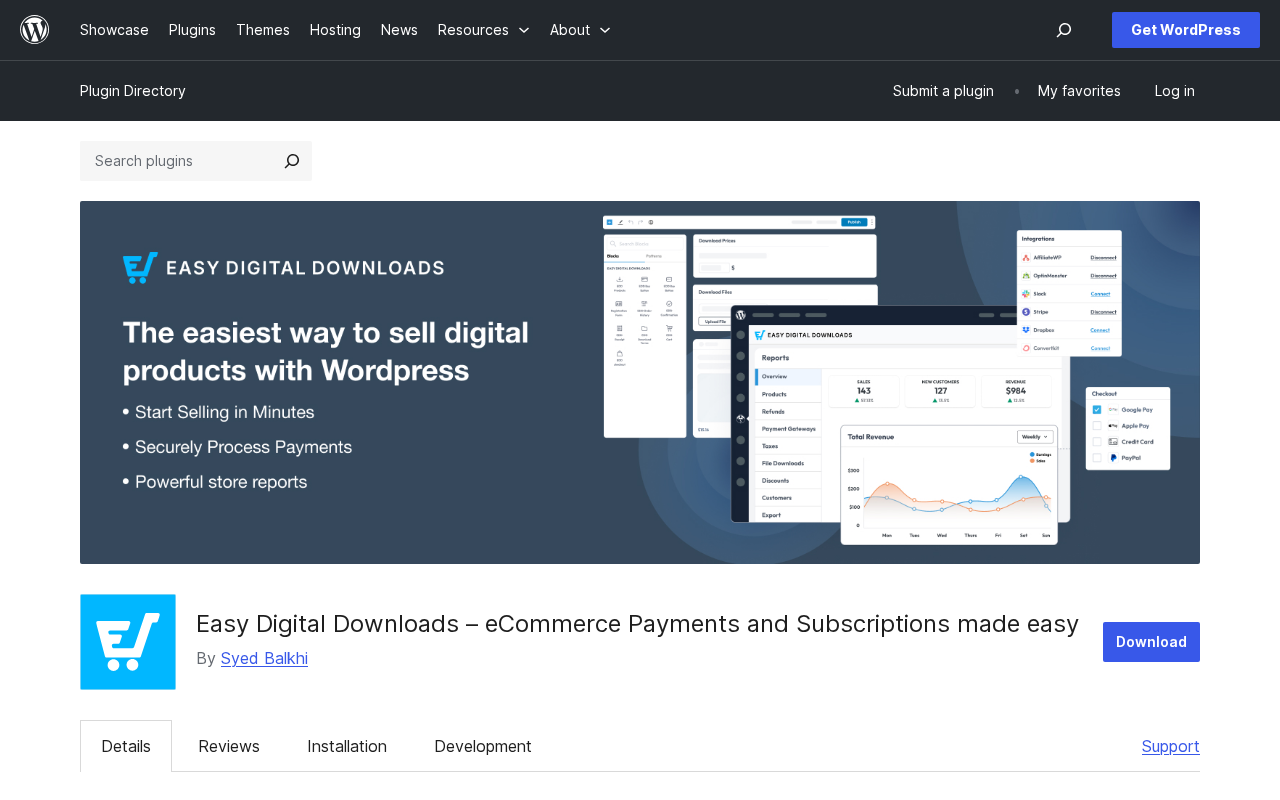Switch to the Development tab
1280x800 pixels.
point(483,746)
